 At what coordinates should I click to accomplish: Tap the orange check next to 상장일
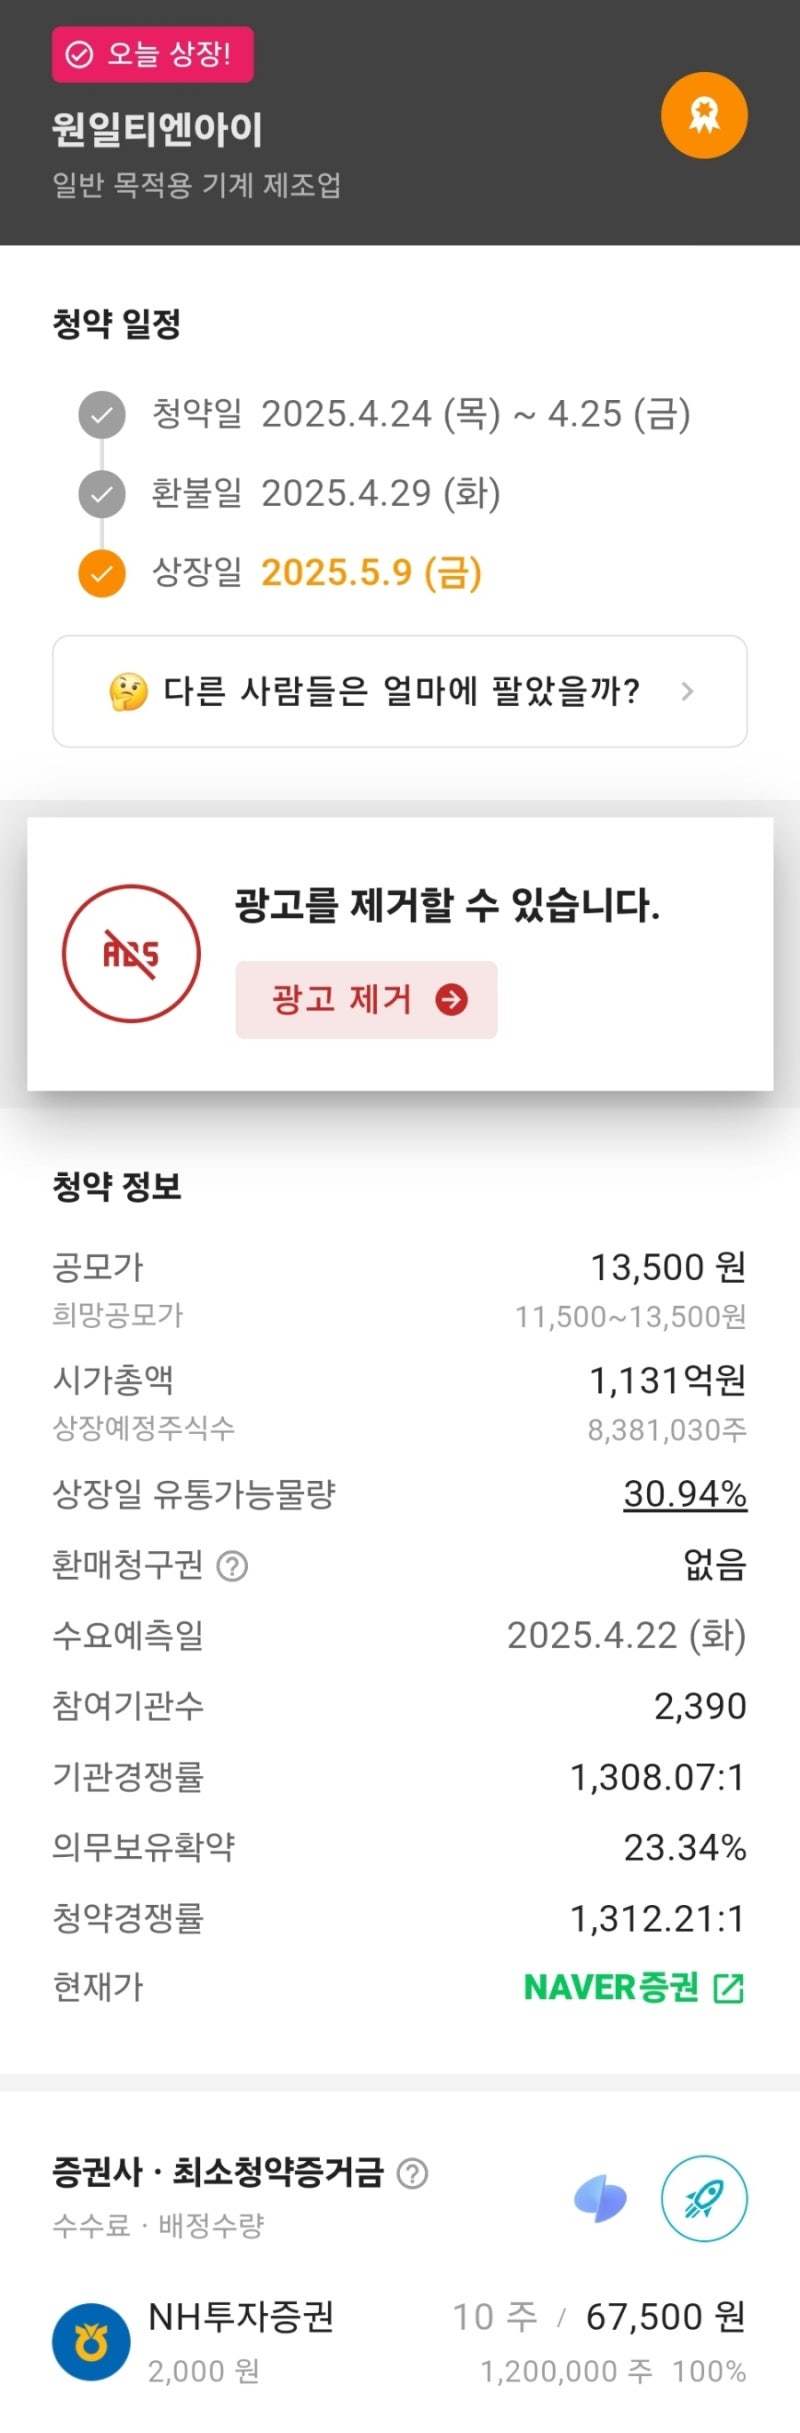102,574
